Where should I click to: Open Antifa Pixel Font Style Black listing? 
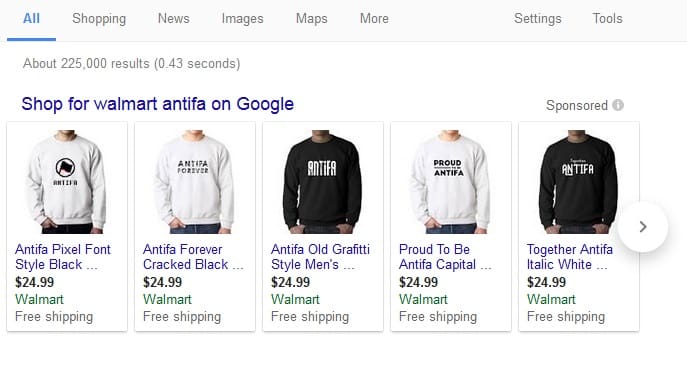point(63,257)
